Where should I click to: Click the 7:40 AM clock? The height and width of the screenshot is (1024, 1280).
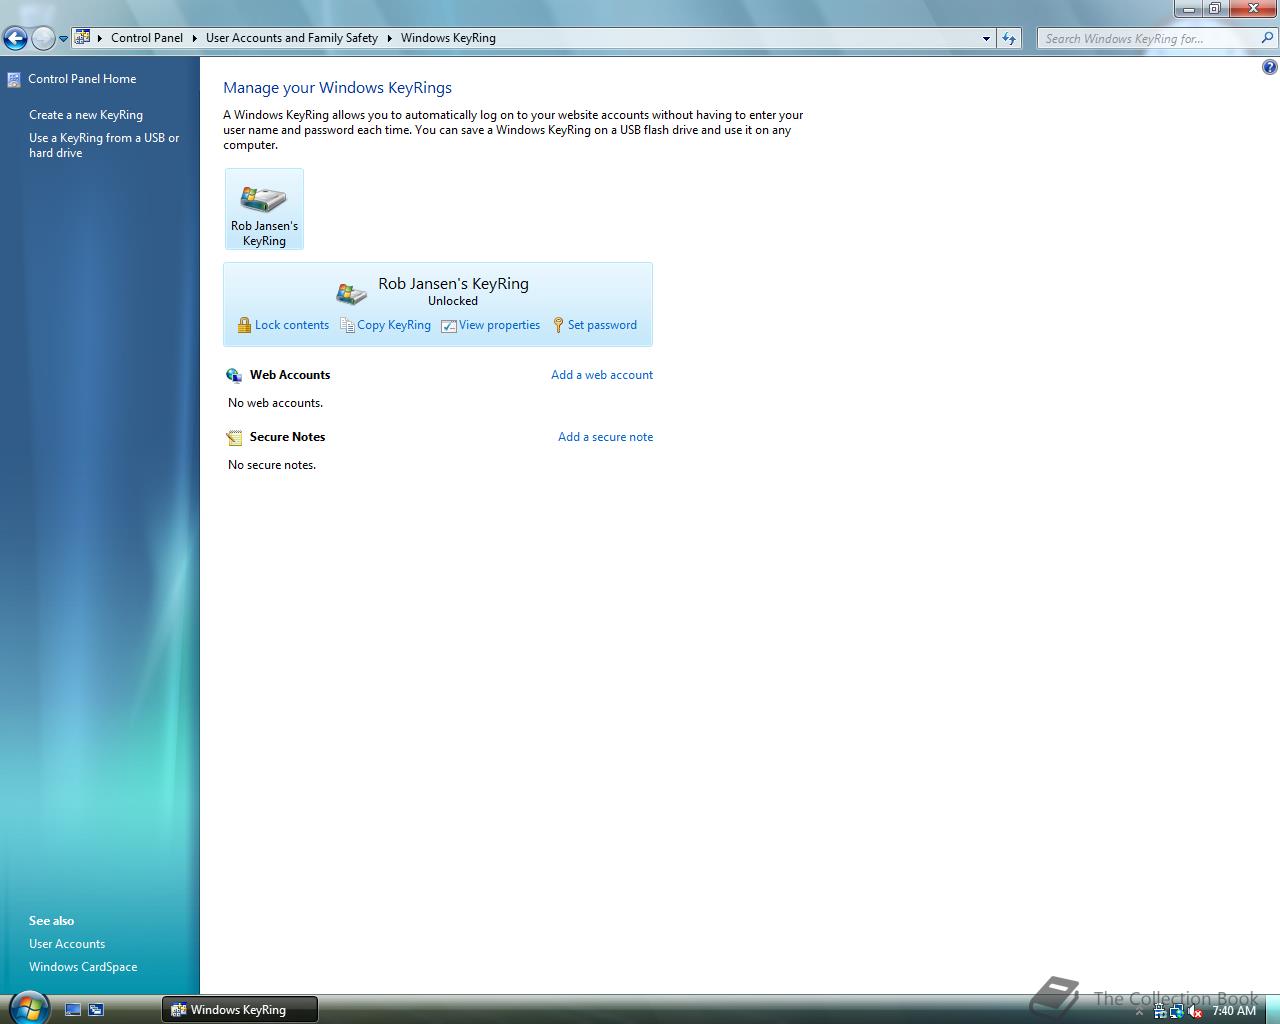1234,1011
